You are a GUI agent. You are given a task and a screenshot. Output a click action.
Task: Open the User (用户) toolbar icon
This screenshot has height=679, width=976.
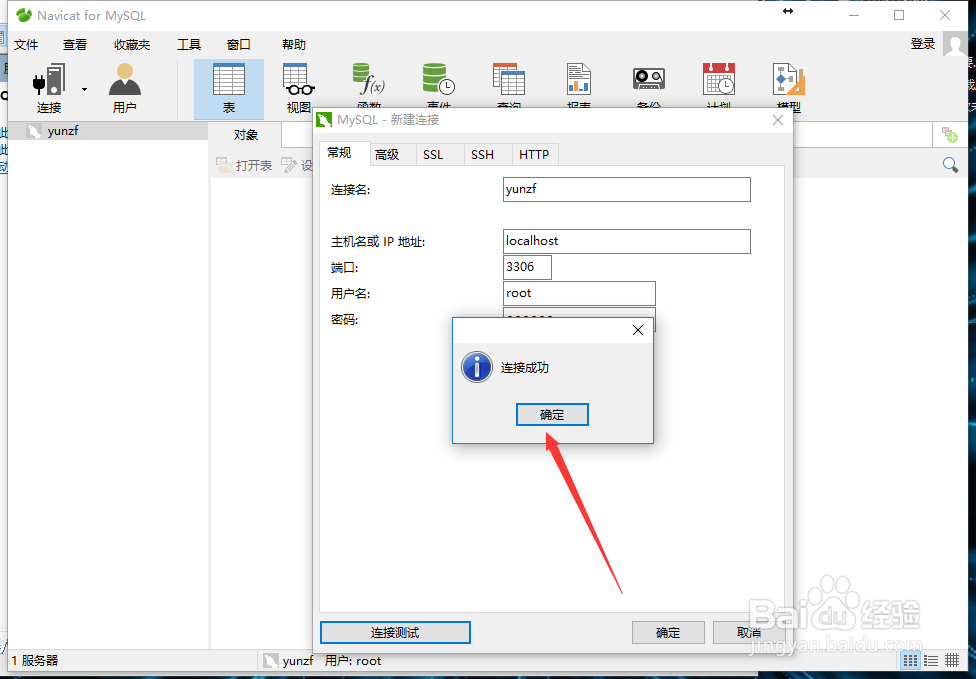click(124, 89)
